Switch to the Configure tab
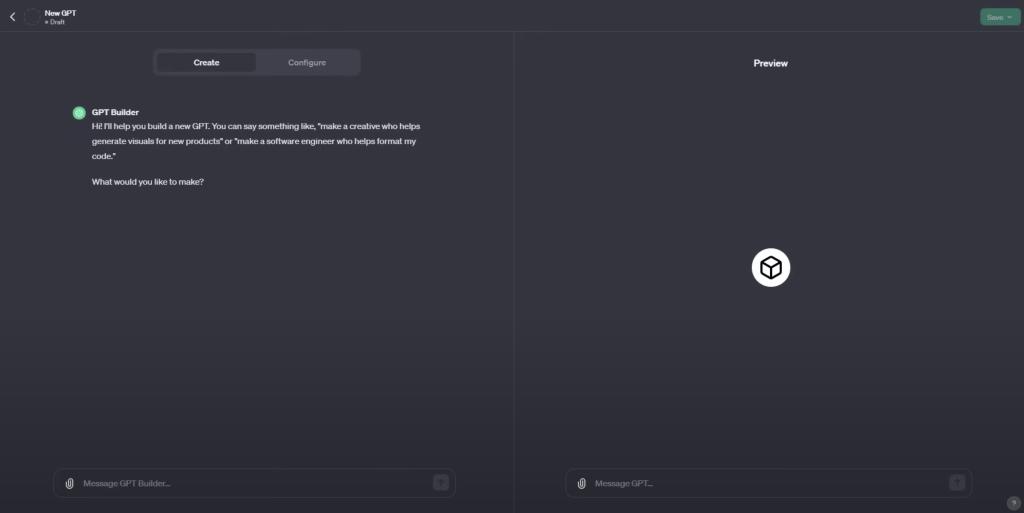This screenshot has height=513, width=1024. pos(307,63)
